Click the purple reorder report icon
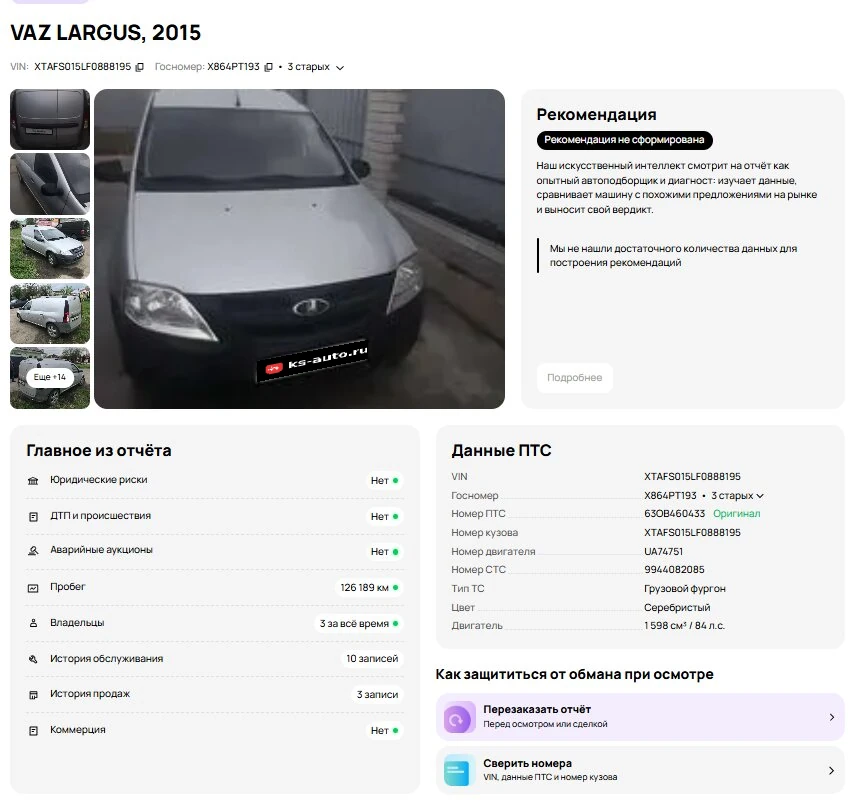Image resolution: width=849 pixels, height=802 pixels. point(458,717)
